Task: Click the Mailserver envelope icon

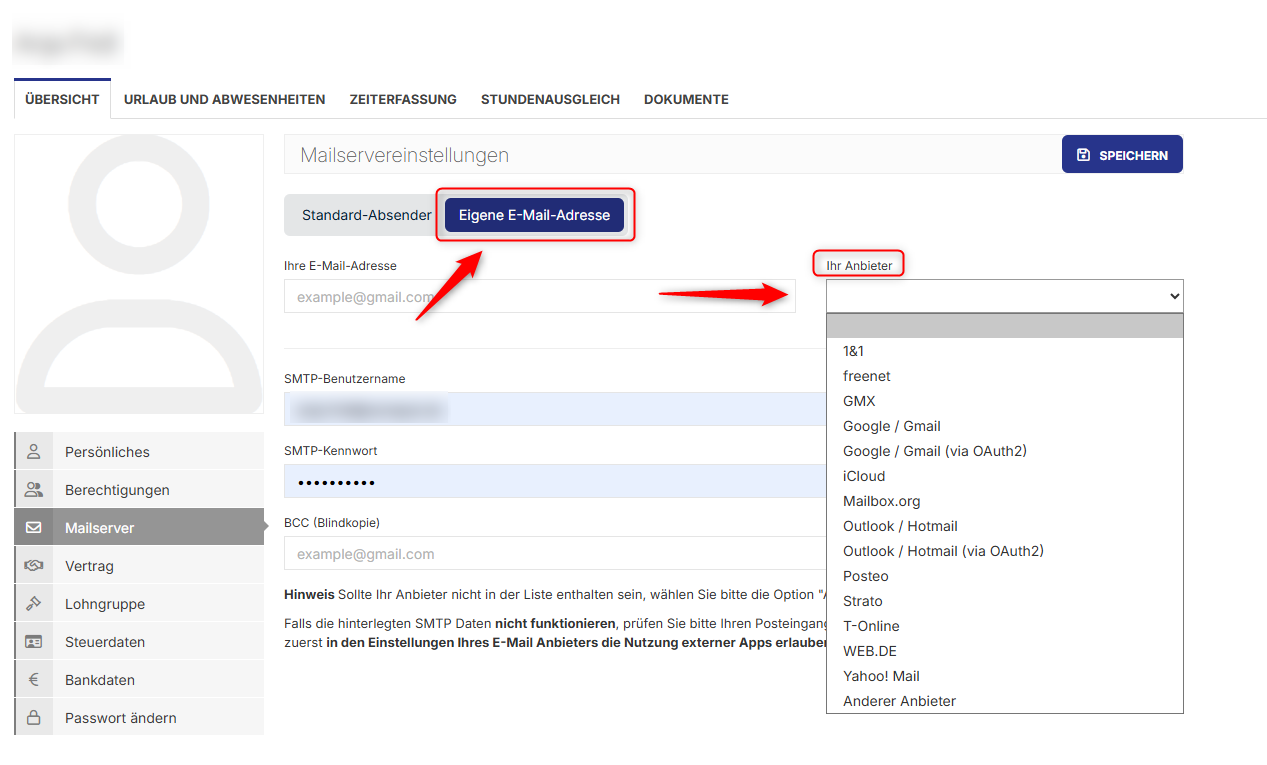Action: (33, 527)
